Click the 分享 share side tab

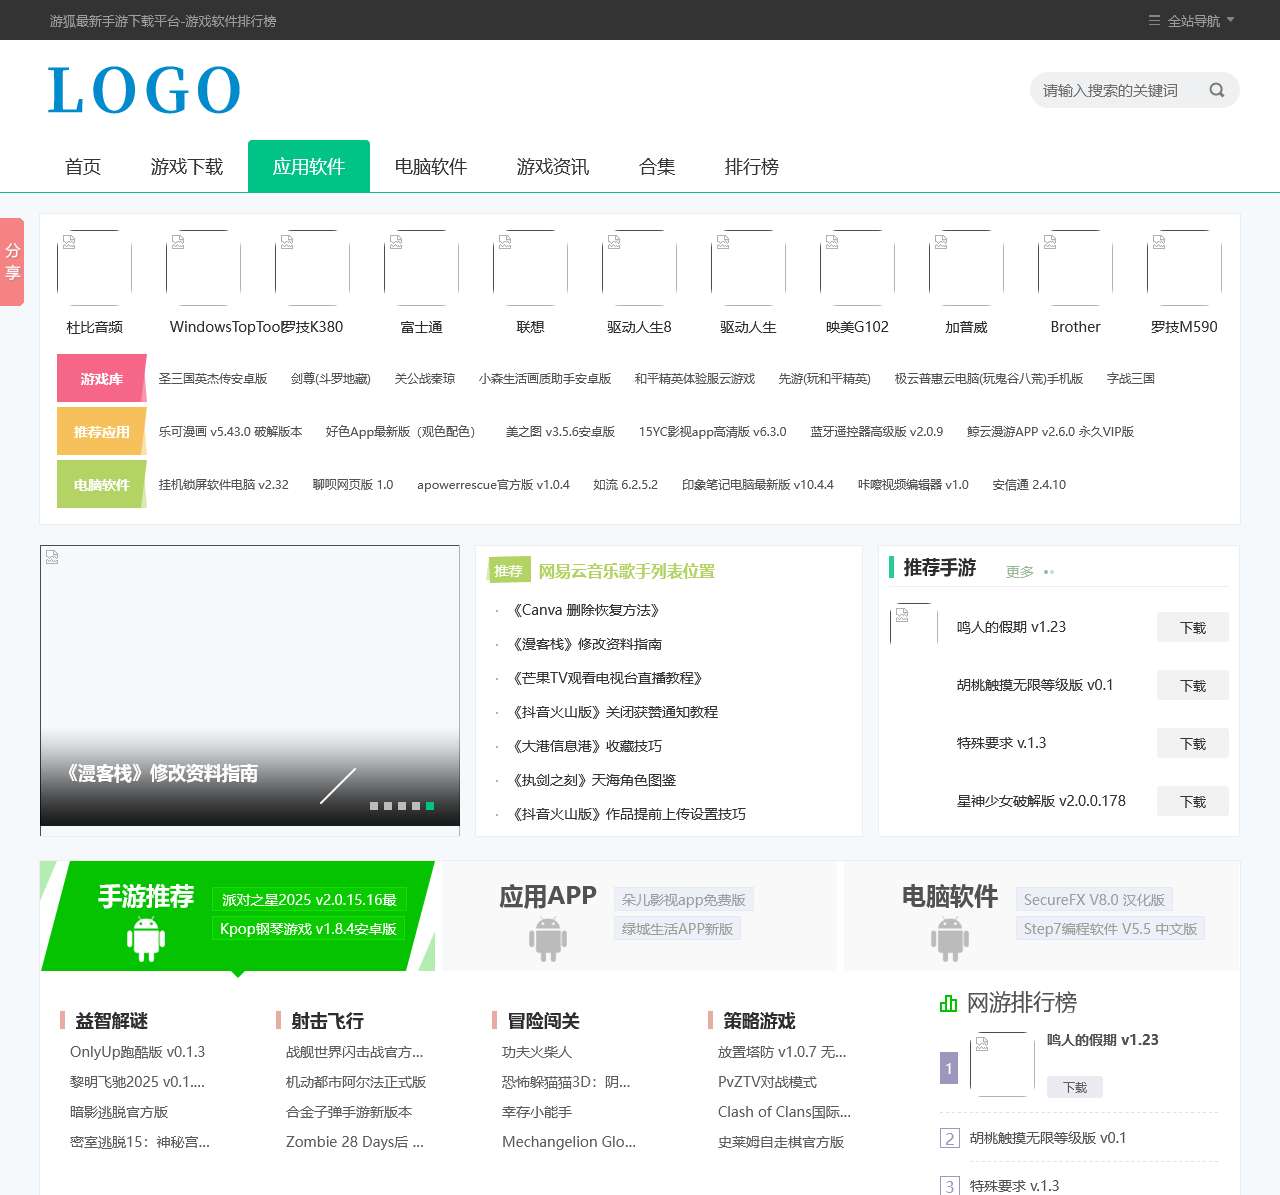(x=12, y=261)
